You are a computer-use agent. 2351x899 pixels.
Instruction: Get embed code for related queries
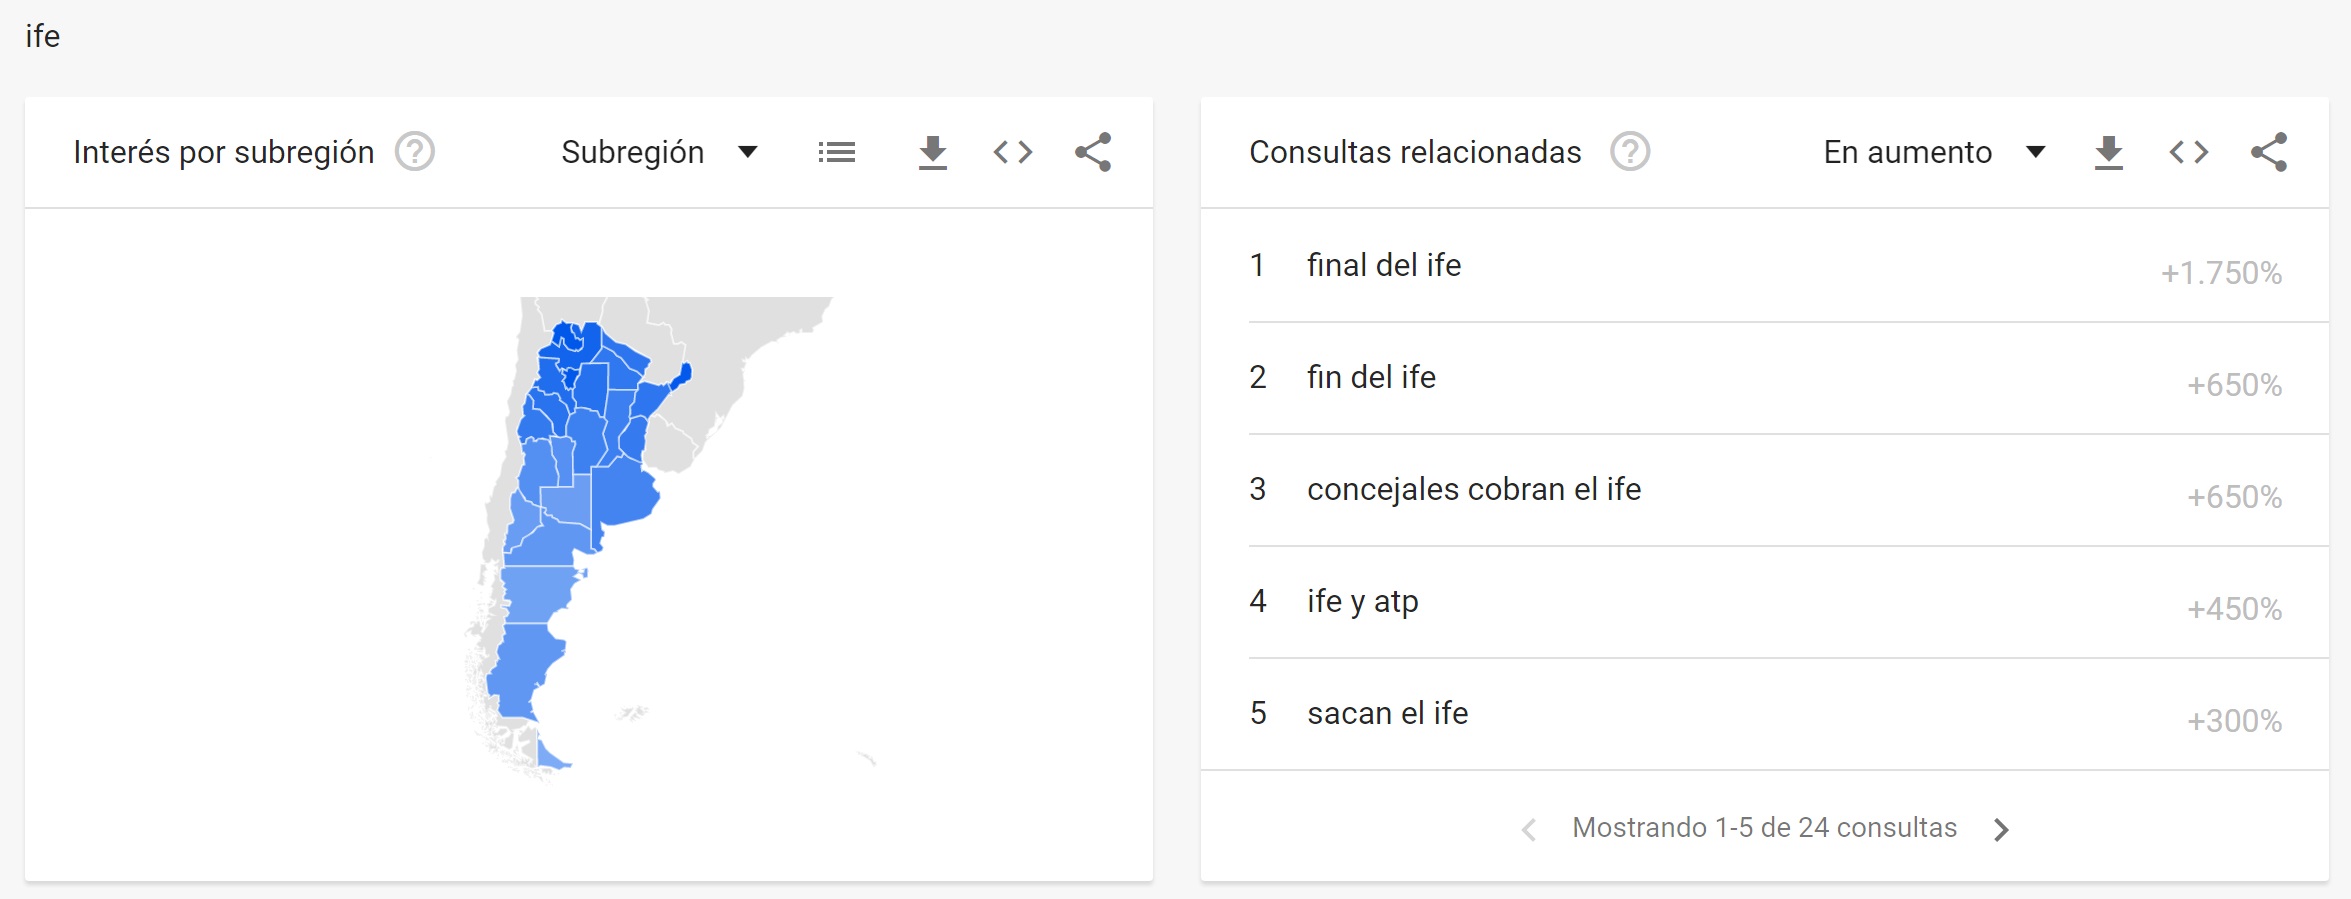coord(2188,152)
